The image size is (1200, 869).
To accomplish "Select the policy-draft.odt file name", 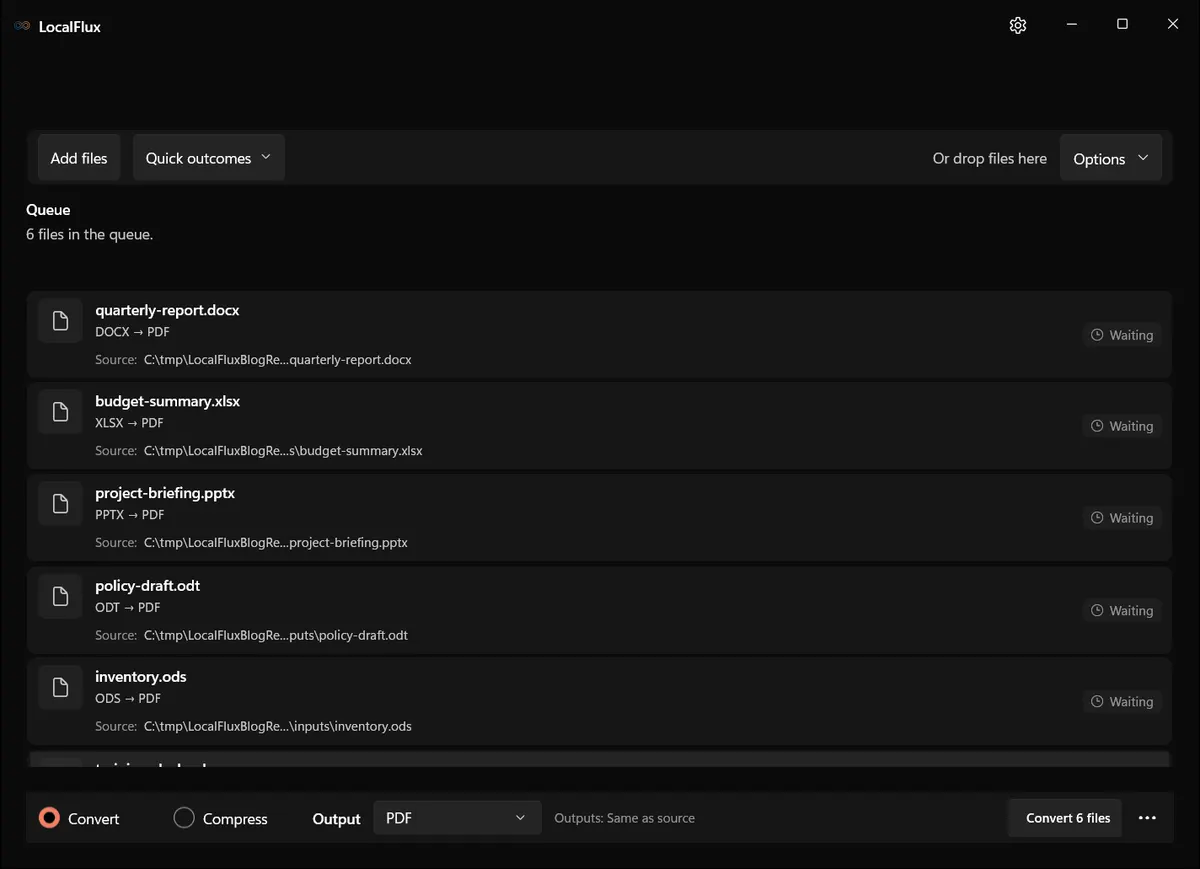I will pos(147,585).
